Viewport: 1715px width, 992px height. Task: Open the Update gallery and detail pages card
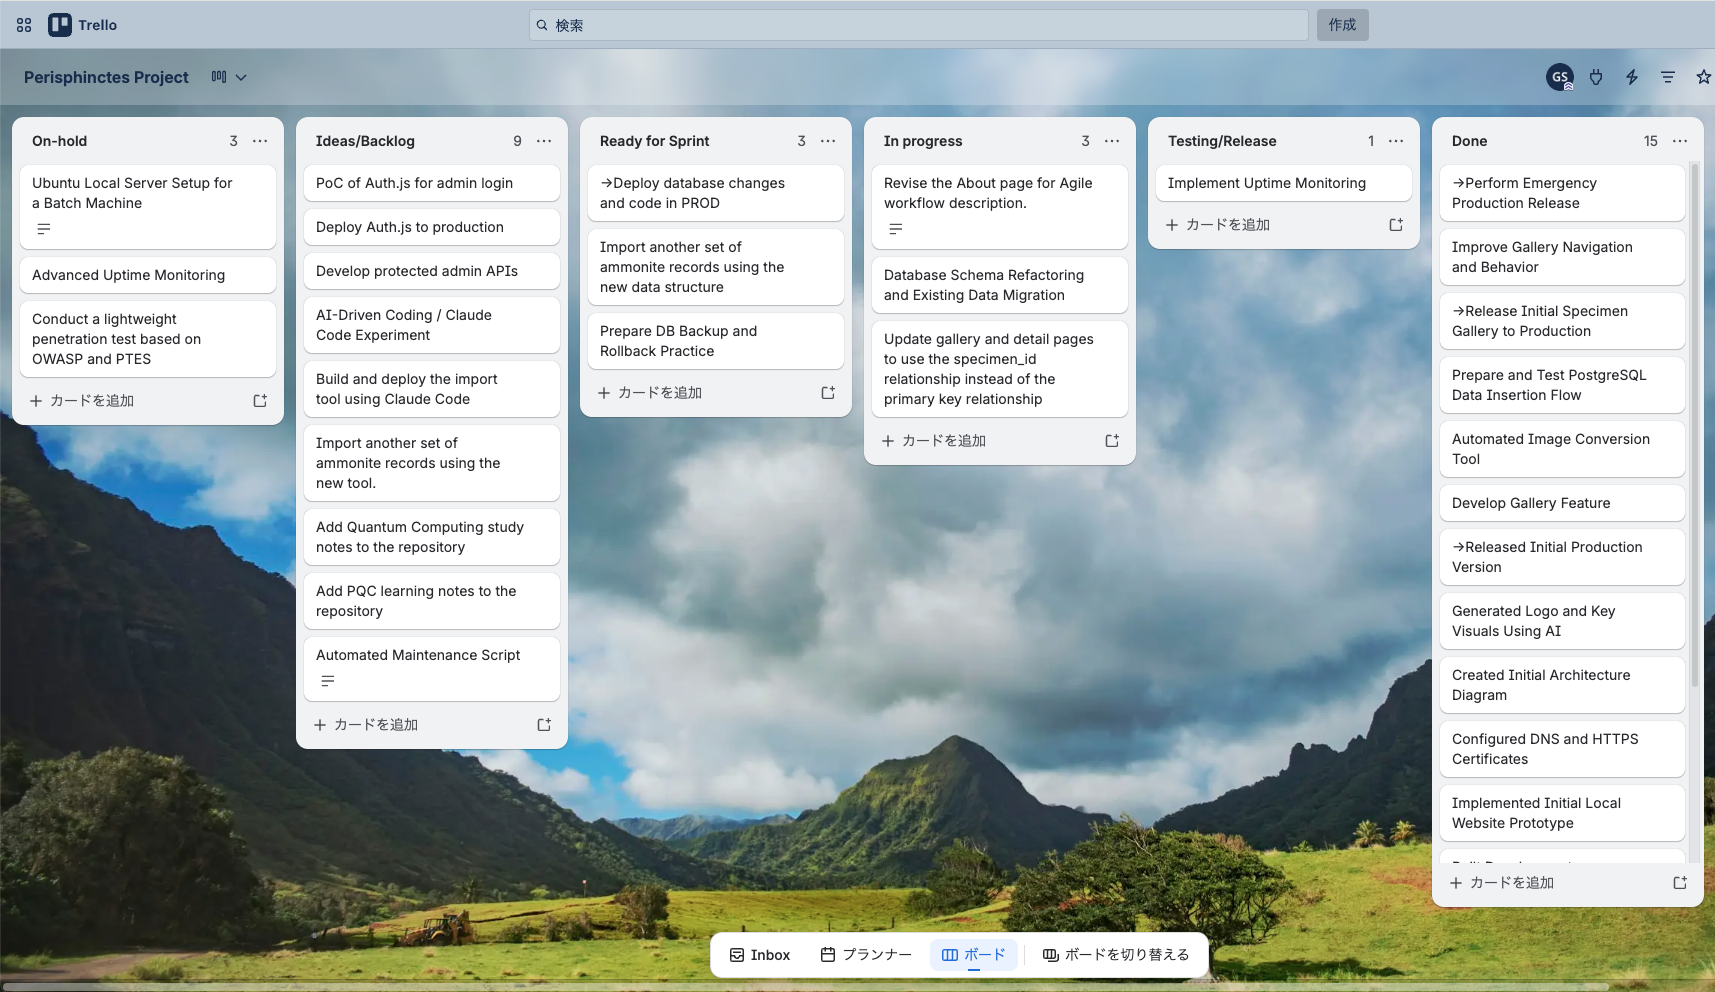coord(1000,369)
